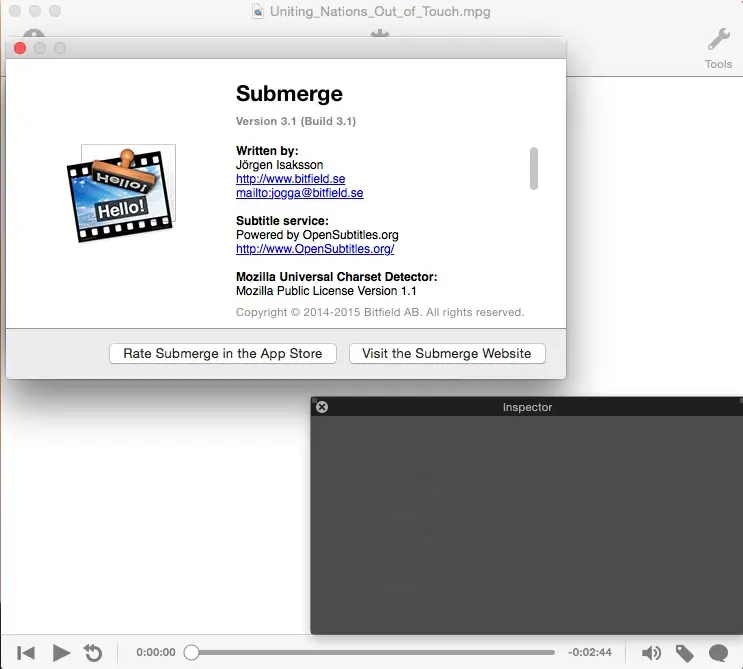743x669 pixels.
Task: Click the Mozilla Public License Version 1.1 text
Action: click(326, 291)
